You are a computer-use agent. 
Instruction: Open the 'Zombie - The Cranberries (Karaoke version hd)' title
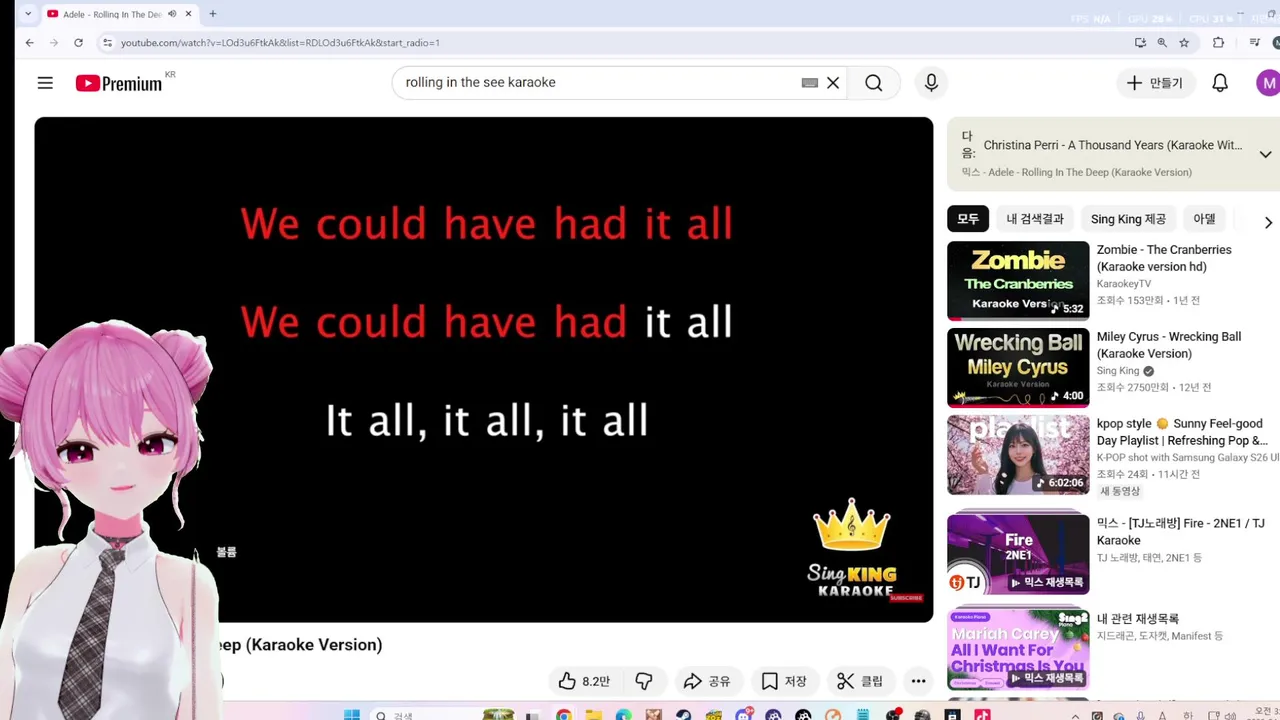pos(1164,258)
